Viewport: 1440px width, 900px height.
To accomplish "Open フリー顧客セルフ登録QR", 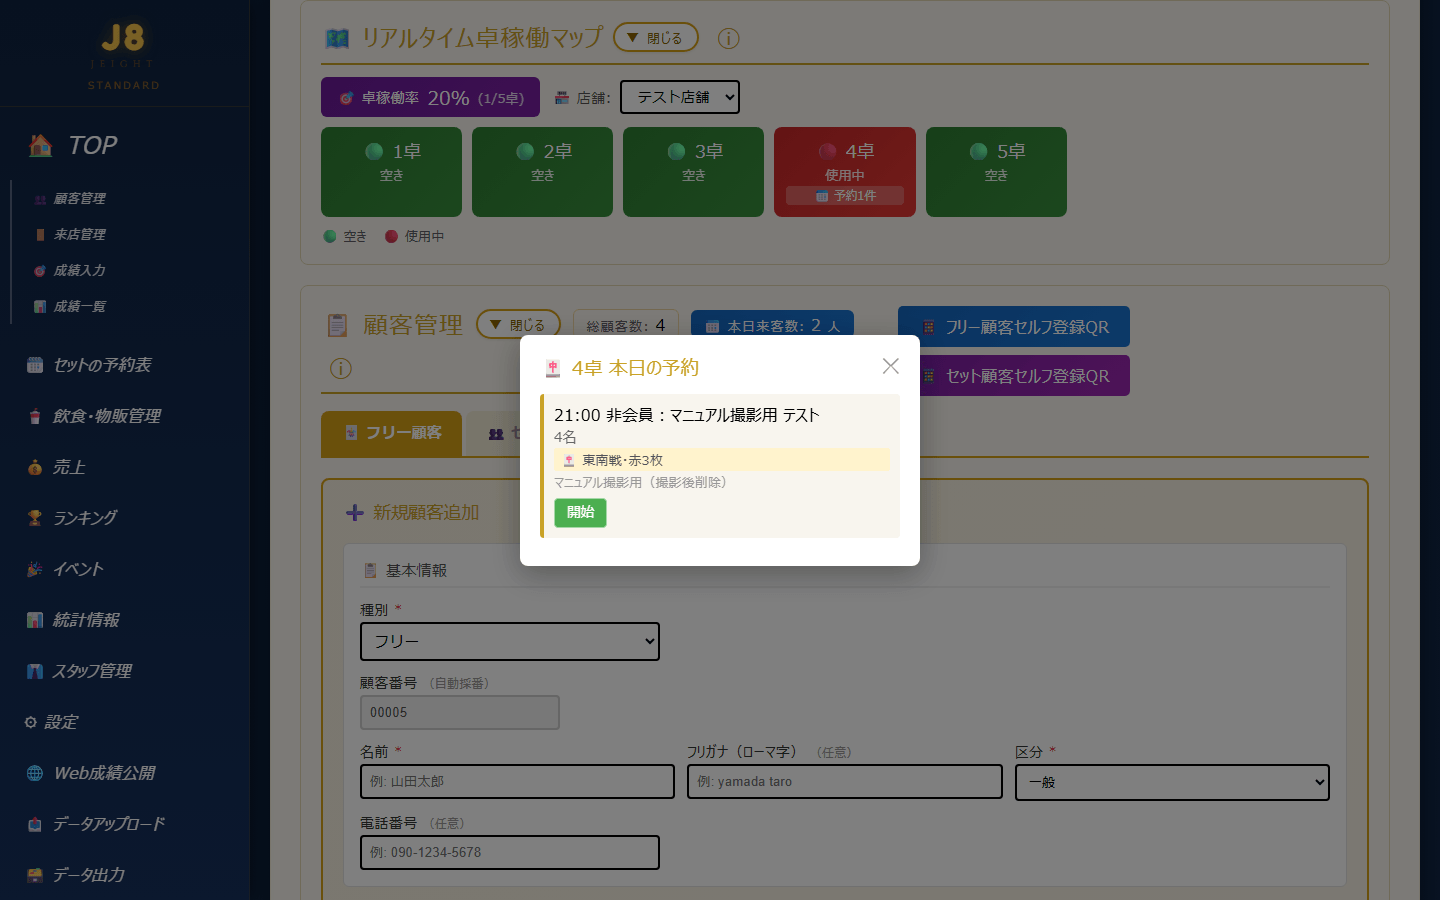I will (1014, 327).
